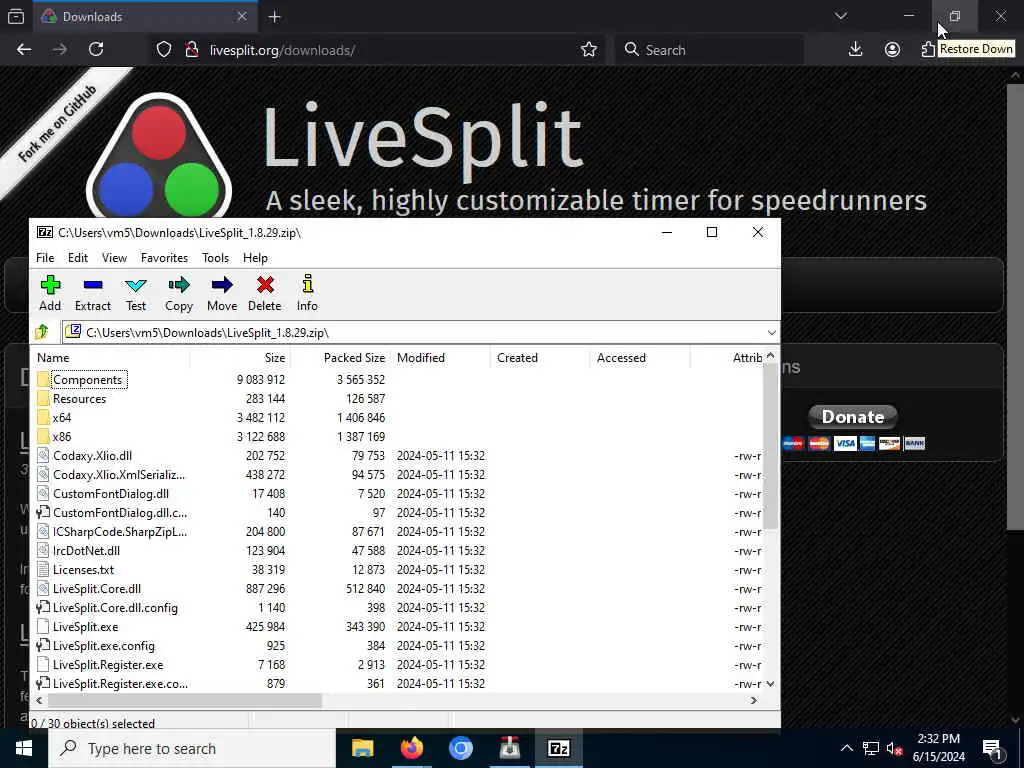The height and width of the screenshot is (768, 1024).
Task: Open the Info toolbar icon
Action: pyautogui.click(x=307, y=293)
